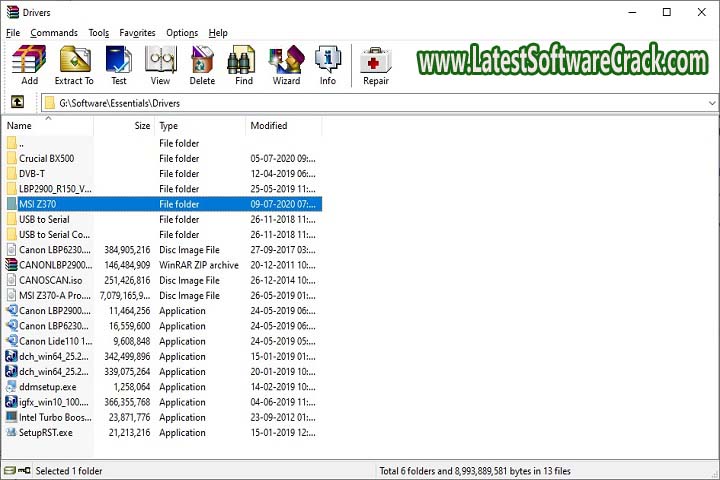The width and height of the screenshot is (720, 480).
Task: Open the Favorites menu
Action: pyautogui.click(x=137, y=33)
